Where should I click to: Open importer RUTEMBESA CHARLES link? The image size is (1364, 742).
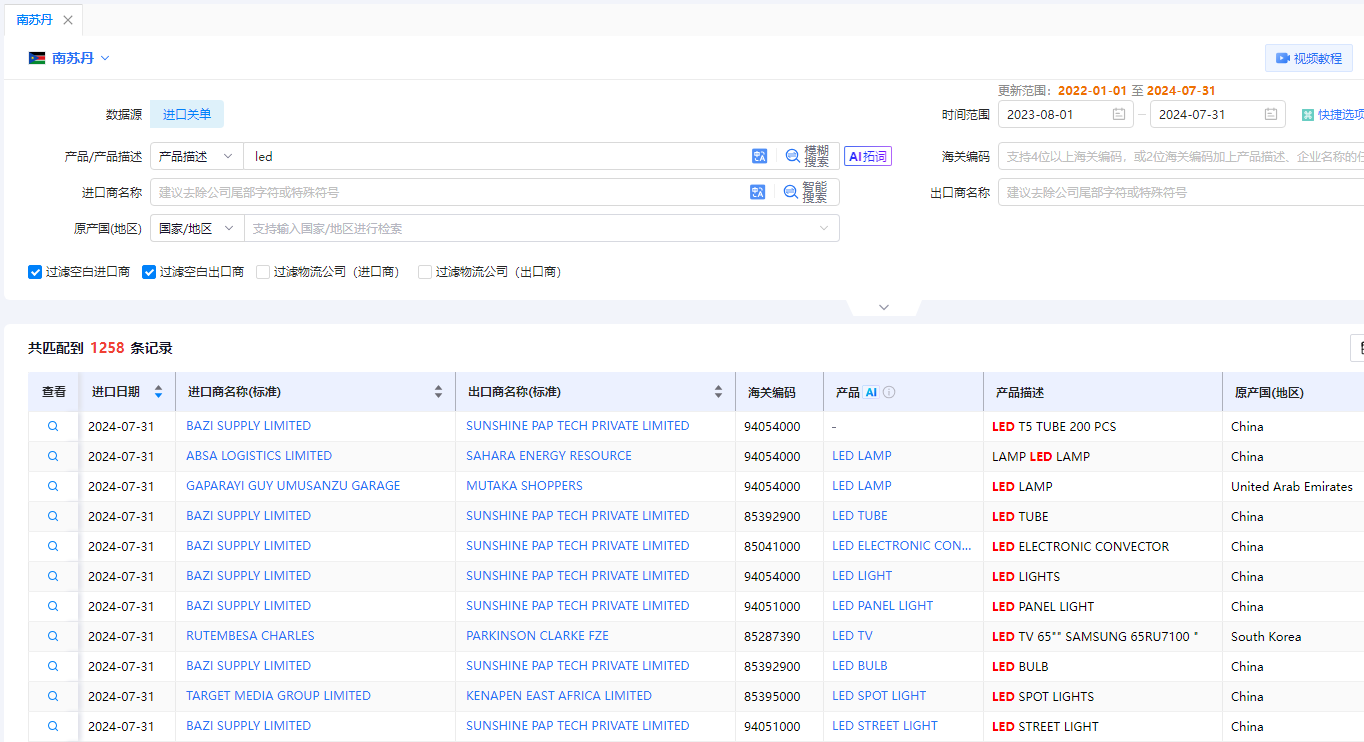point(250,636)
